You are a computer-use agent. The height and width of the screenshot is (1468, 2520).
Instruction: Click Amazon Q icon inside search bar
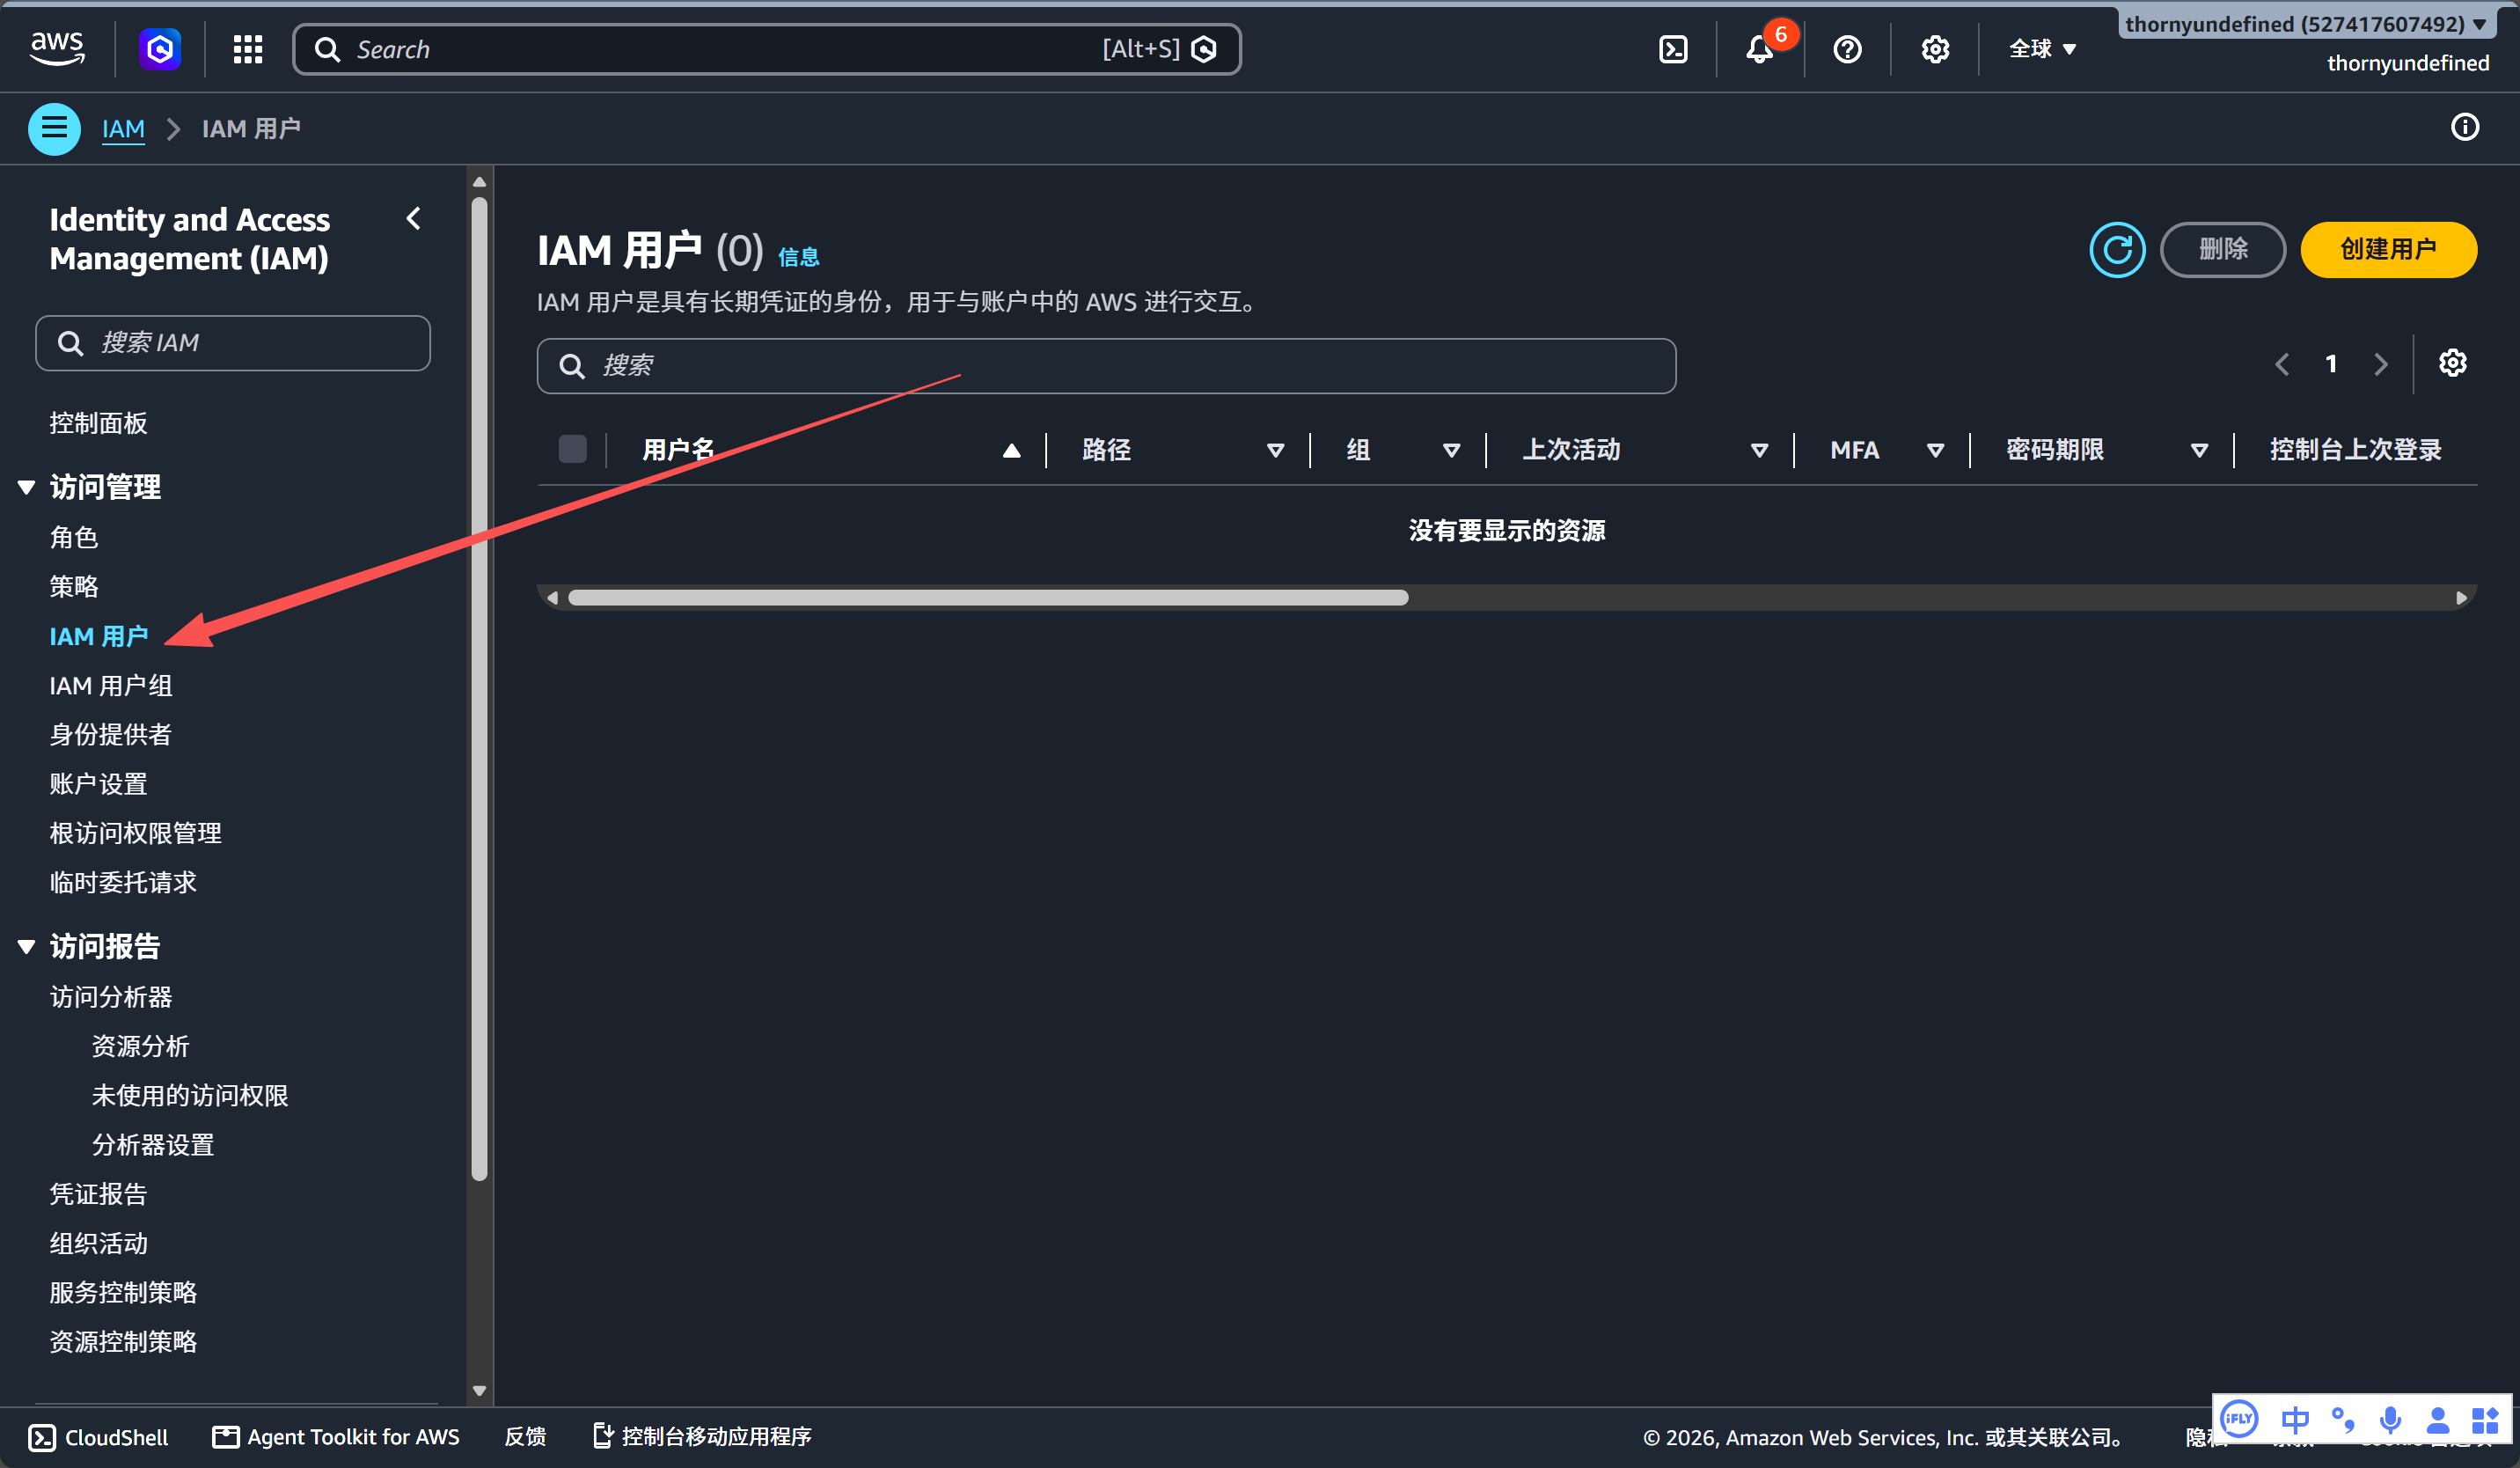1205,49
